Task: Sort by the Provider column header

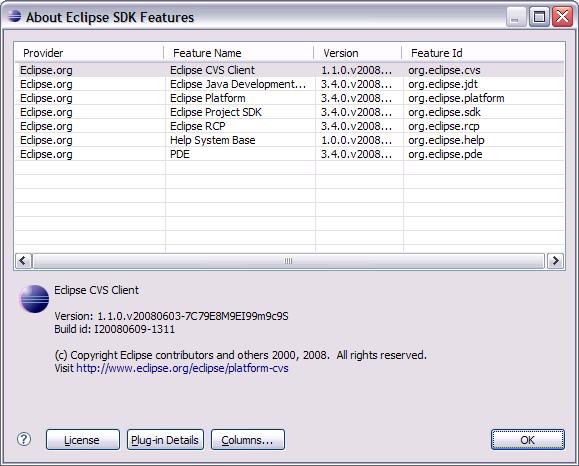Action: click(89, 53)
